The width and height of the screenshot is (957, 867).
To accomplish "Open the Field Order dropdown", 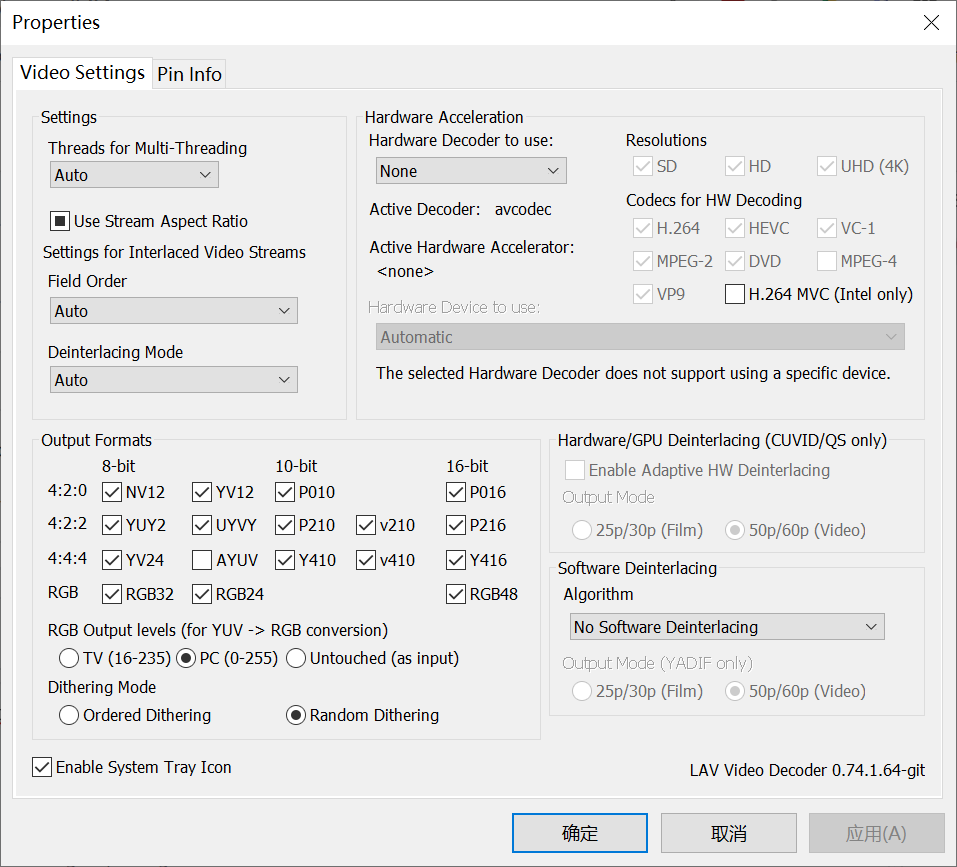I will click(x=173, y=310).
